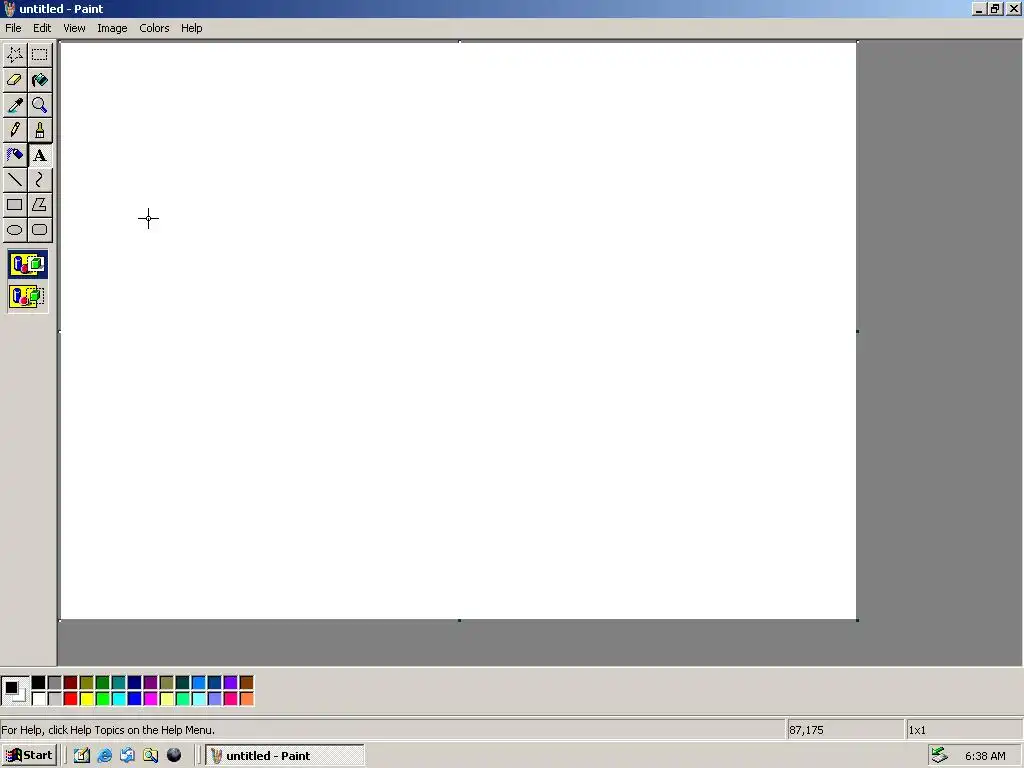Select the bright cyan swatch
Image resolution: width=1024 pixels, height=768 pixels.
coord(119,699)
